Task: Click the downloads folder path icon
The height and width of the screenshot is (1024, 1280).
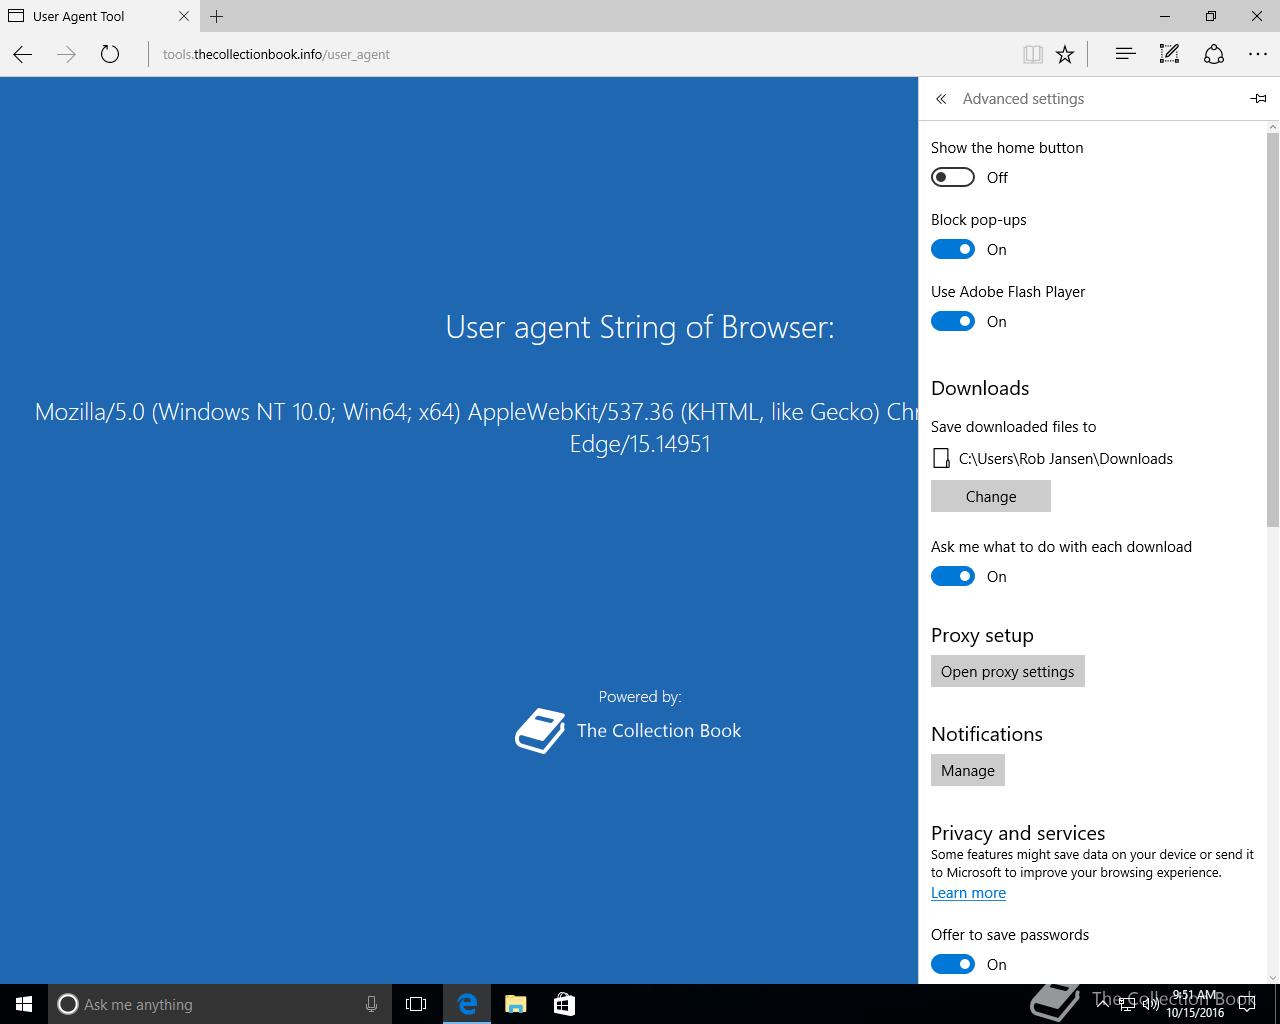Action: (x=940, y=458)
